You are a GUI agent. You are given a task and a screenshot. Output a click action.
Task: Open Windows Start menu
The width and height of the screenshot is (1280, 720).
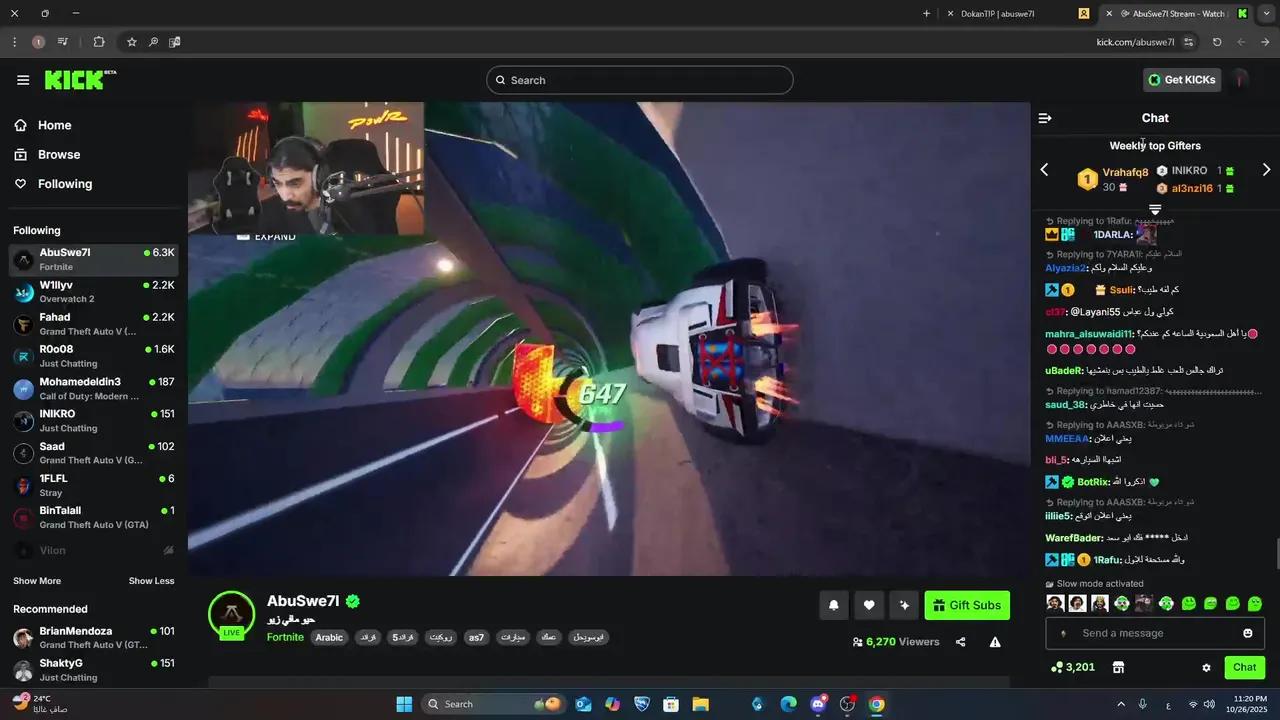click(x=404, y=704)
